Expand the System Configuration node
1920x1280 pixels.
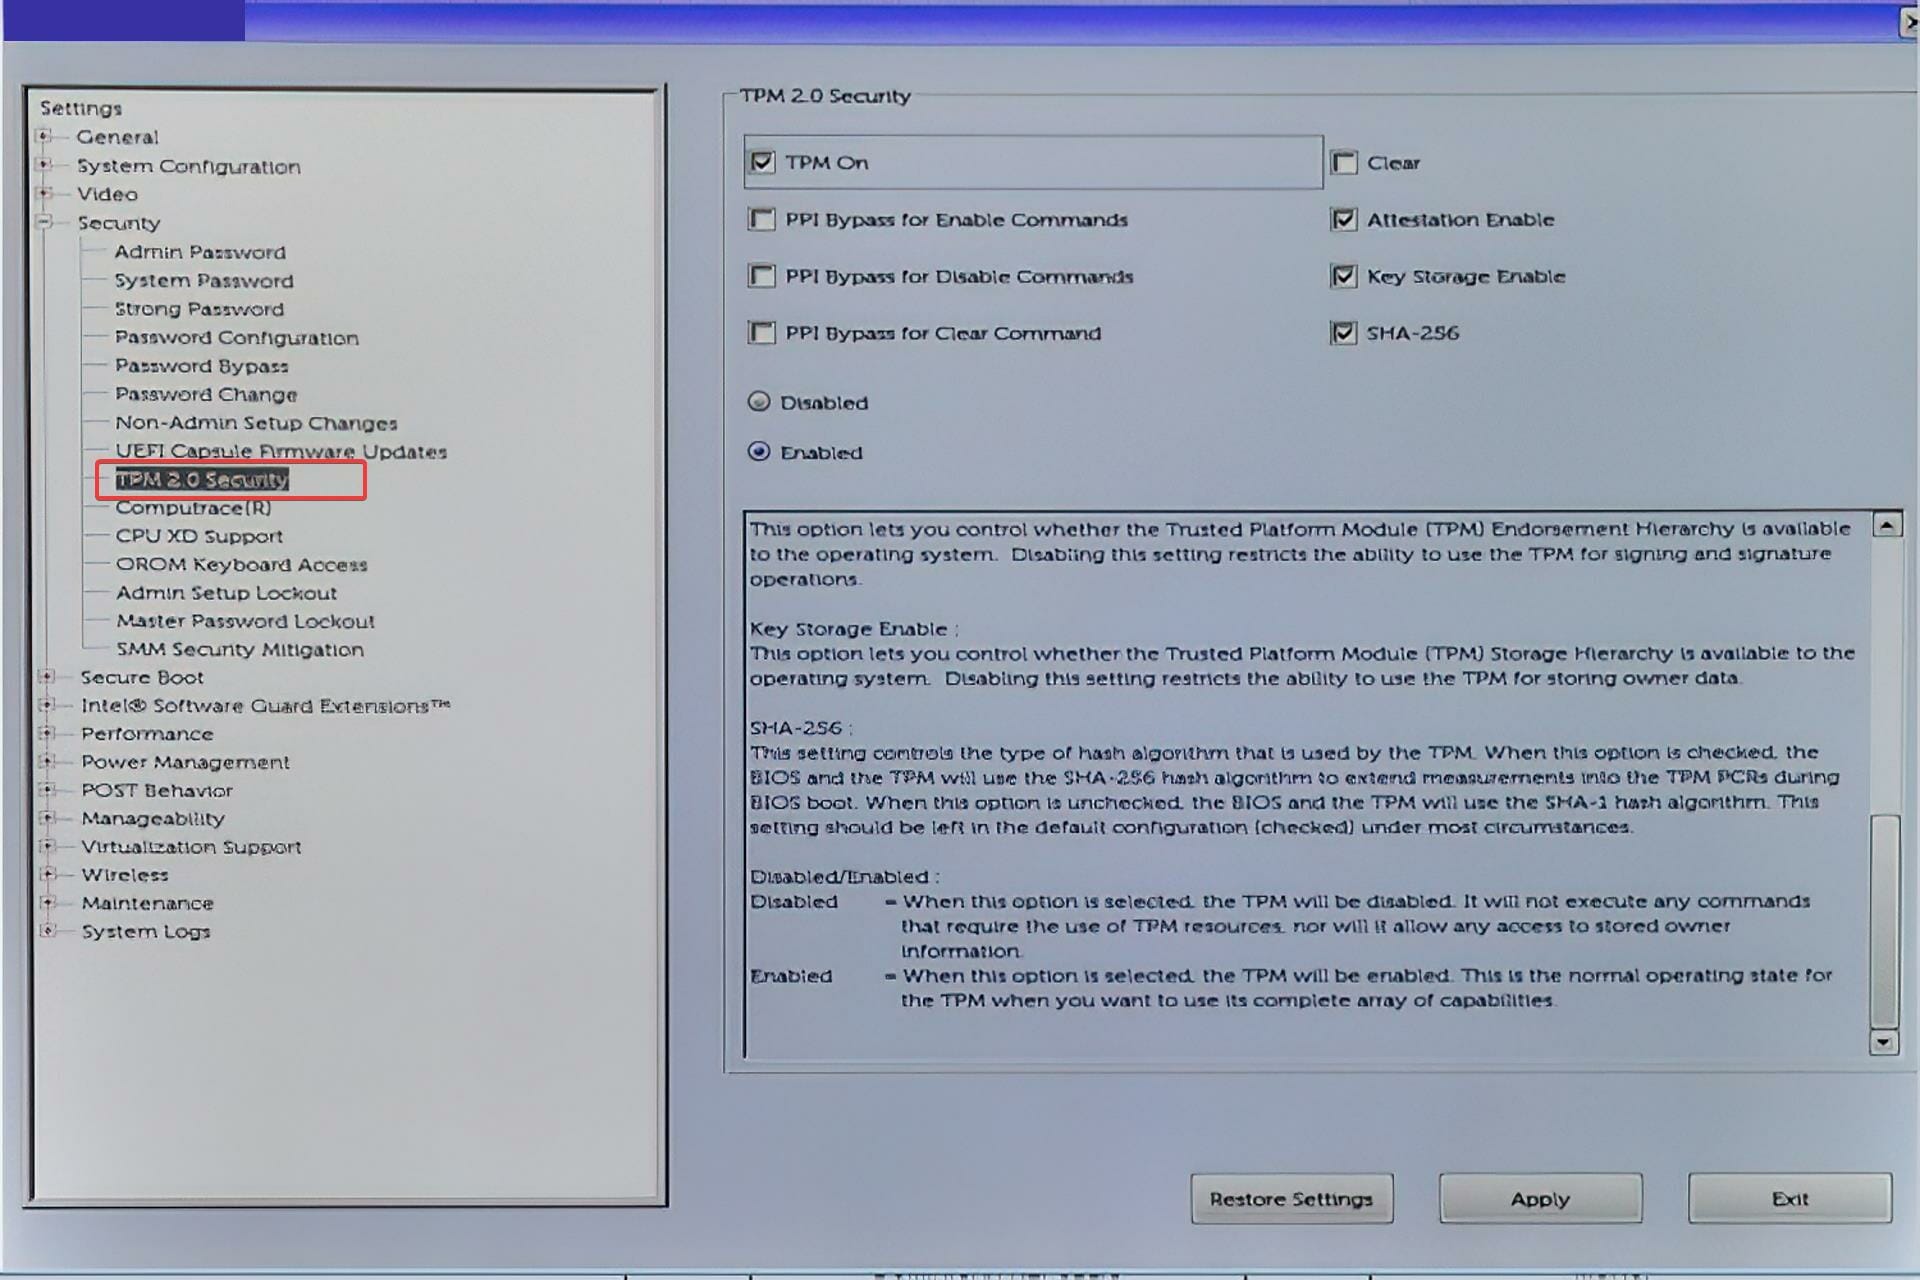click(x=43, y=164)
